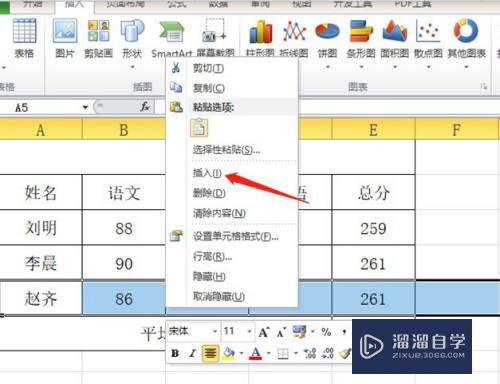500x384 pixels.
Task: Expand the Name Box dropdown arrow
Action: 85,107
